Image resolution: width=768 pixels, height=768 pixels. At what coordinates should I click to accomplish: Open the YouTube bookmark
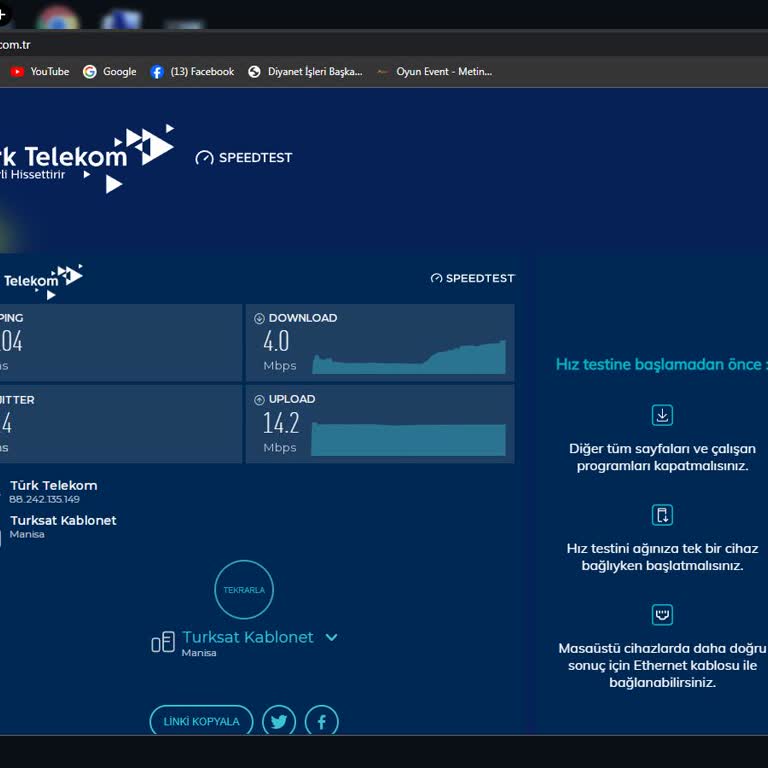40,72
